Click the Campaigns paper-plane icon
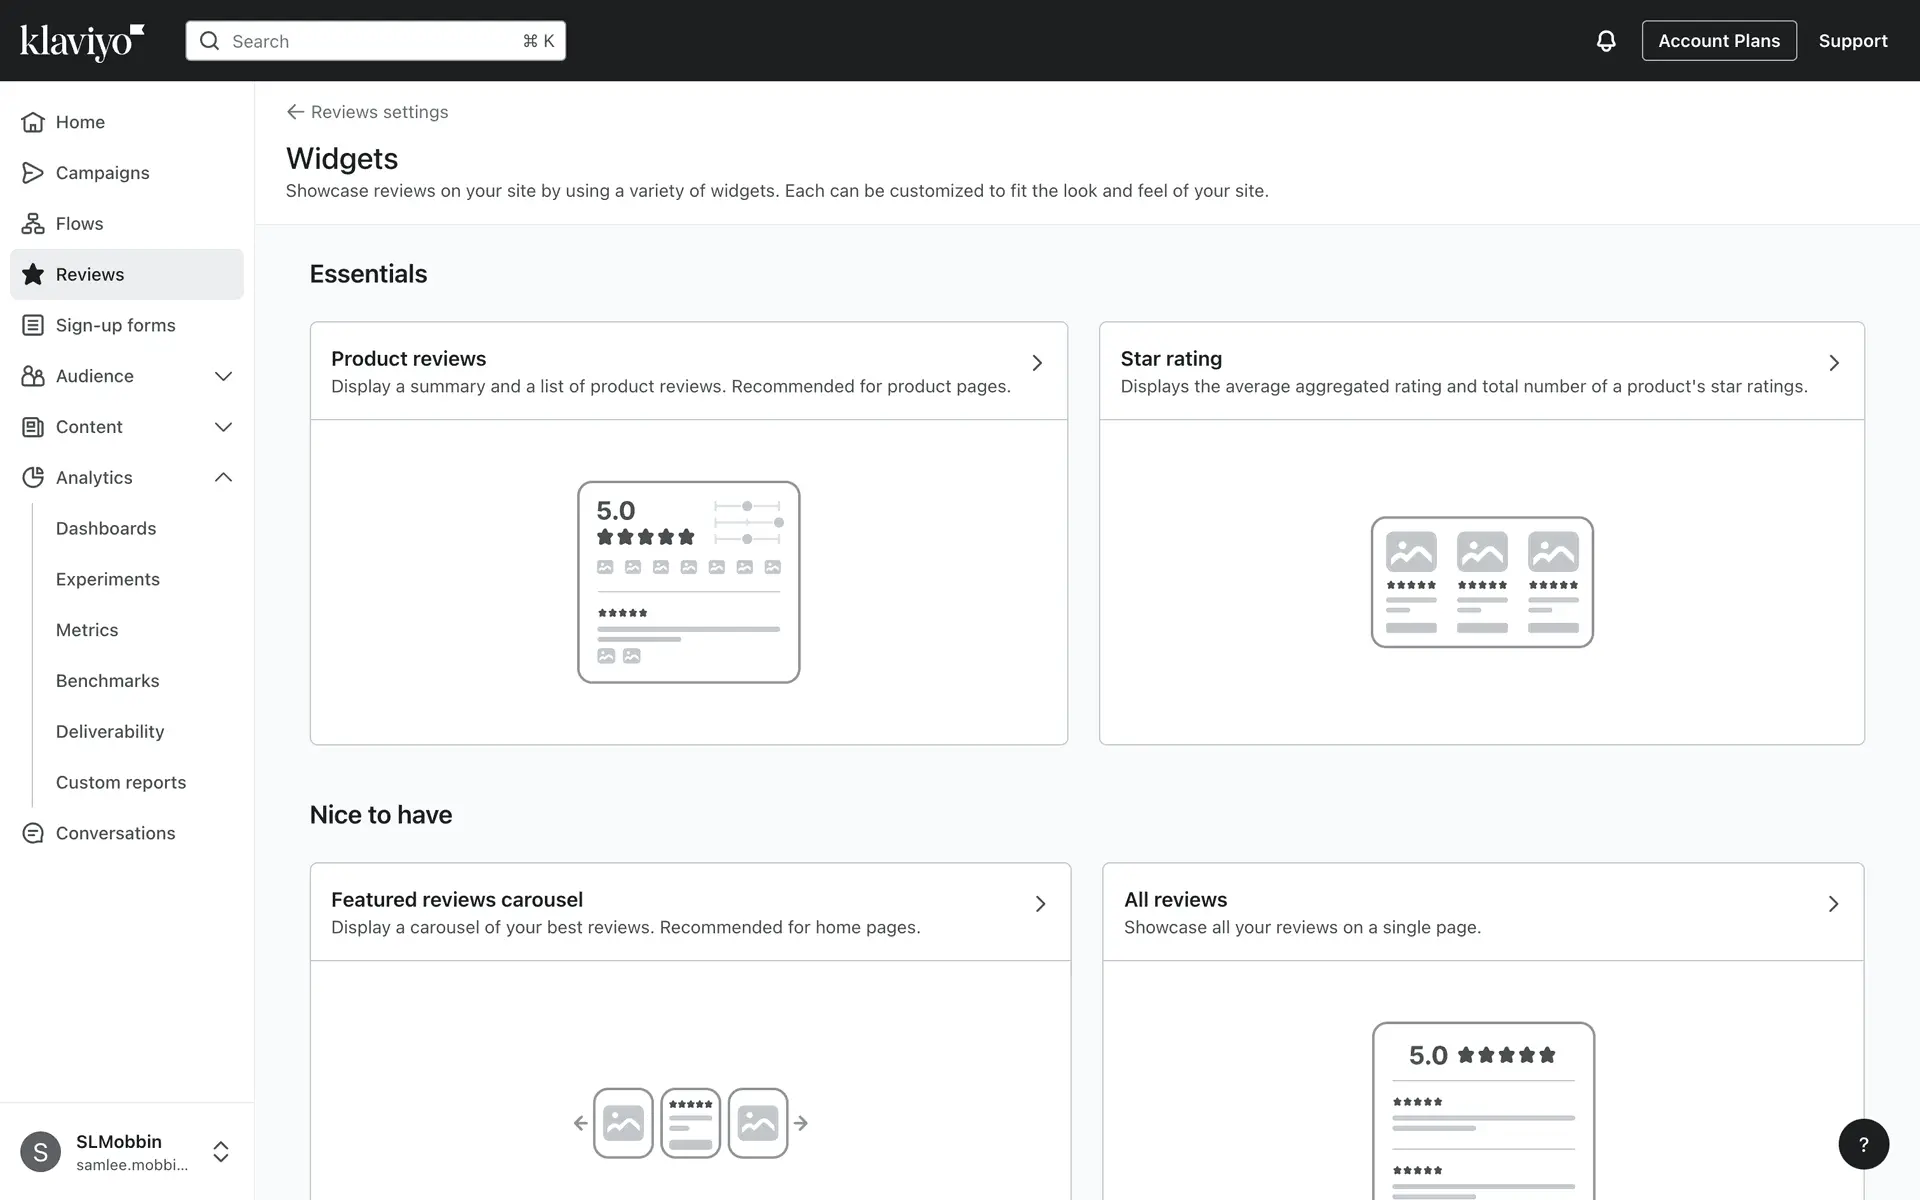Viewport: 1920px width, 1200px height. click(x=33, y=173)
